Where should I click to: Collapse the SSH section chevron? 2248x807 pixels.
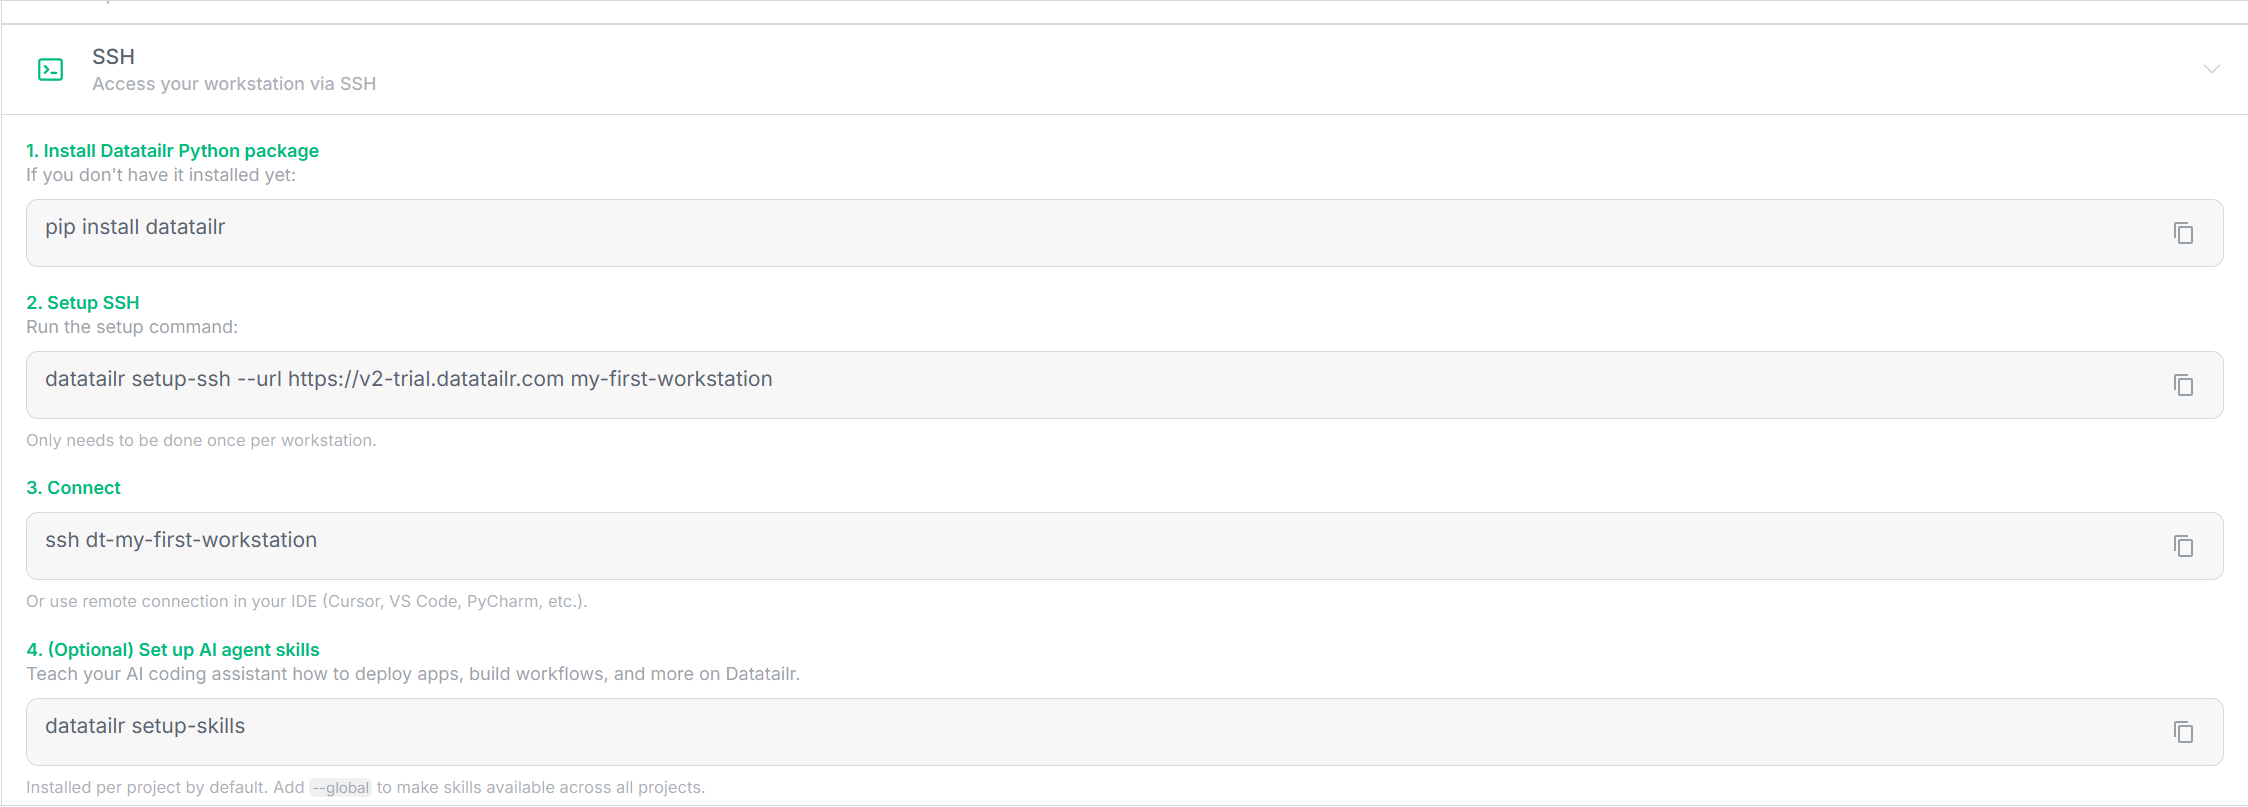(2211, 69)
